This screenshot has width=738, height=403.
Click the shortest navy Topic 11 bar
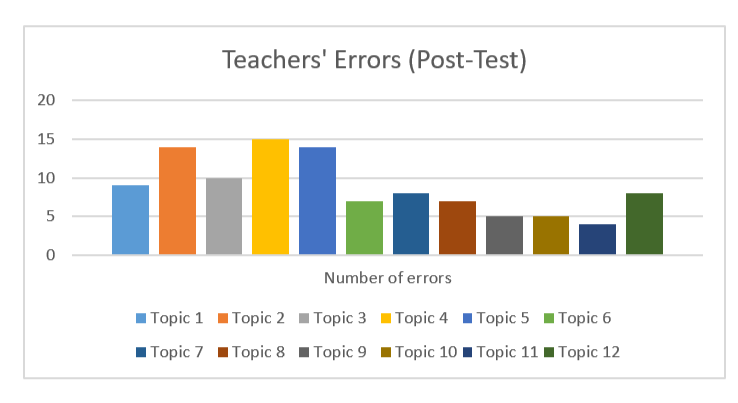coord(597,240)
